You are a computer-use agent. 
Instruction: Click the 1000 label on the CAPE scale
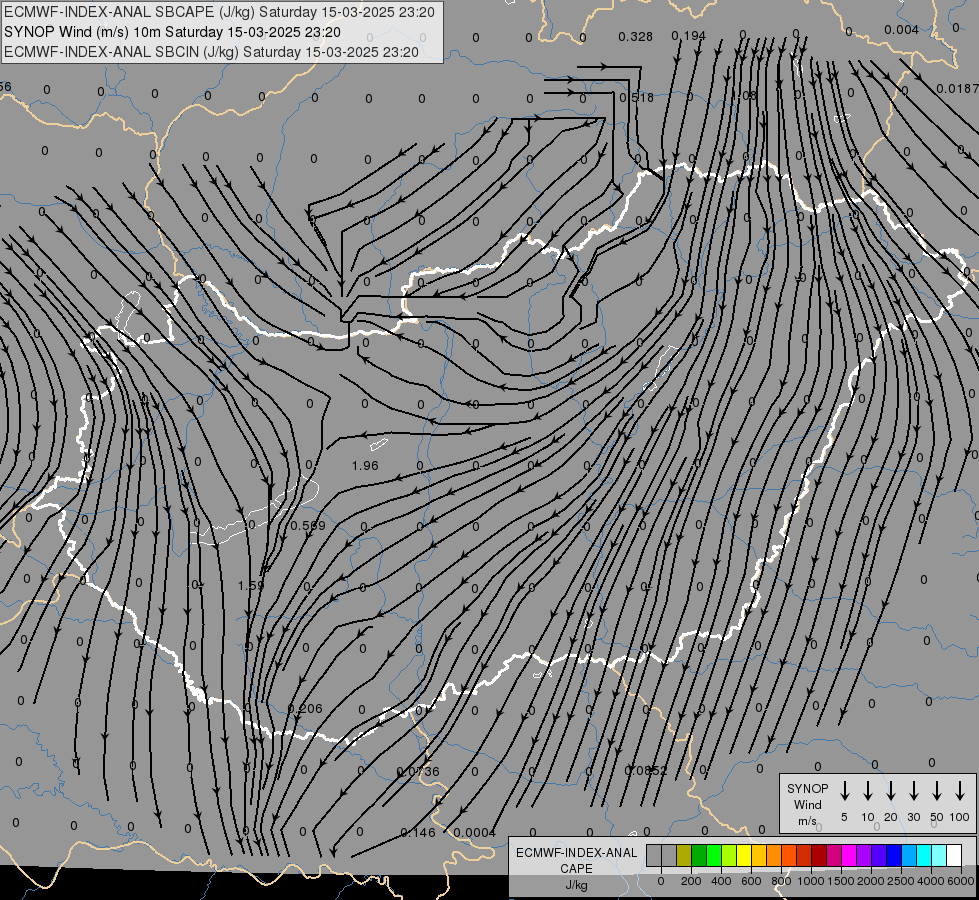pos(811,881)
